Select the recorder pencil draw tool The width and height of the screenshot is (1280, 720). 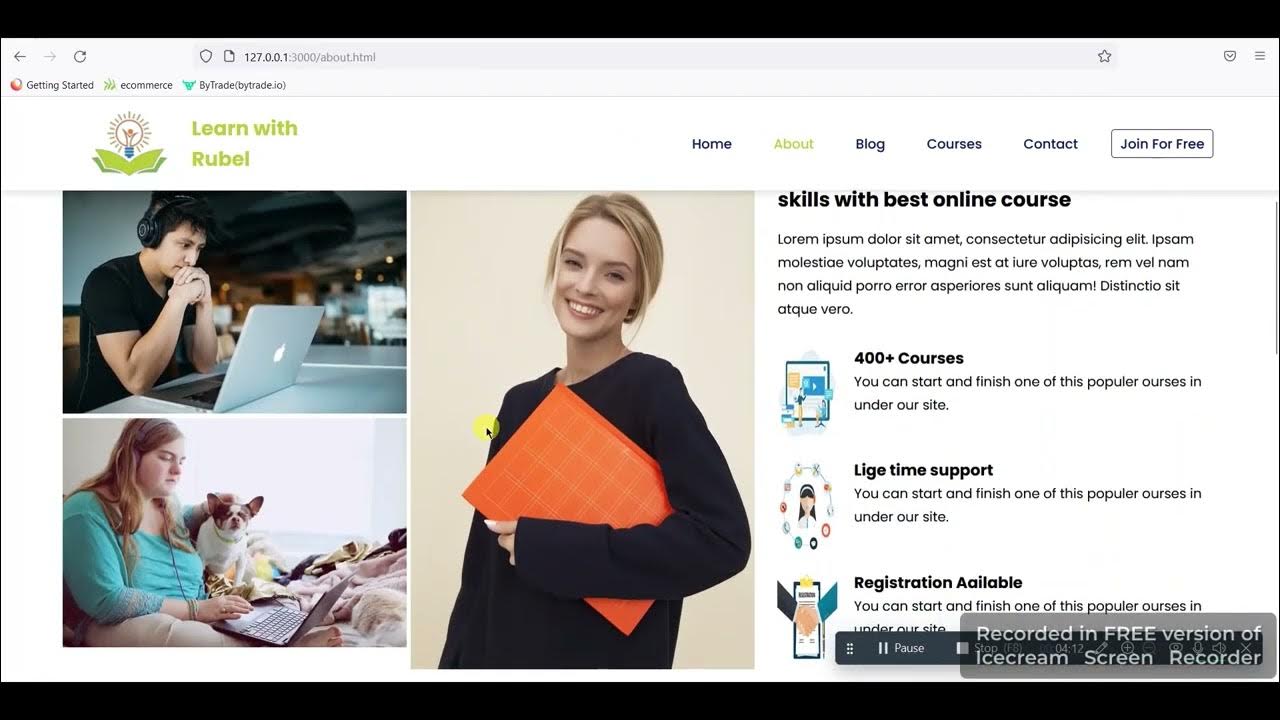1101,648
